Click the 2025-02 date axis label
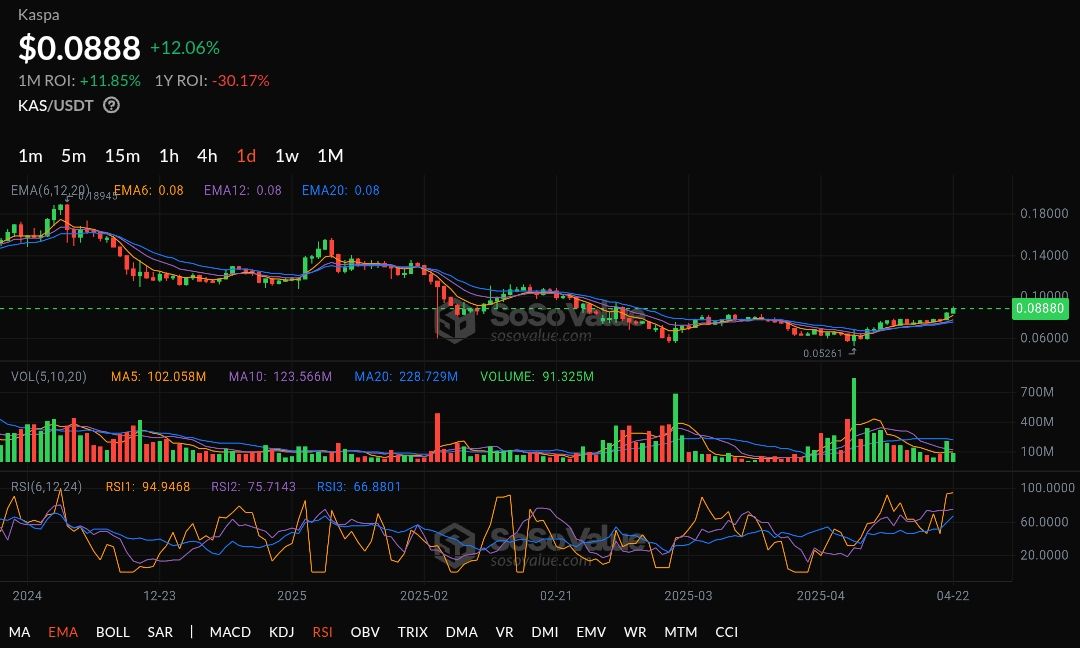 [424, 596]
